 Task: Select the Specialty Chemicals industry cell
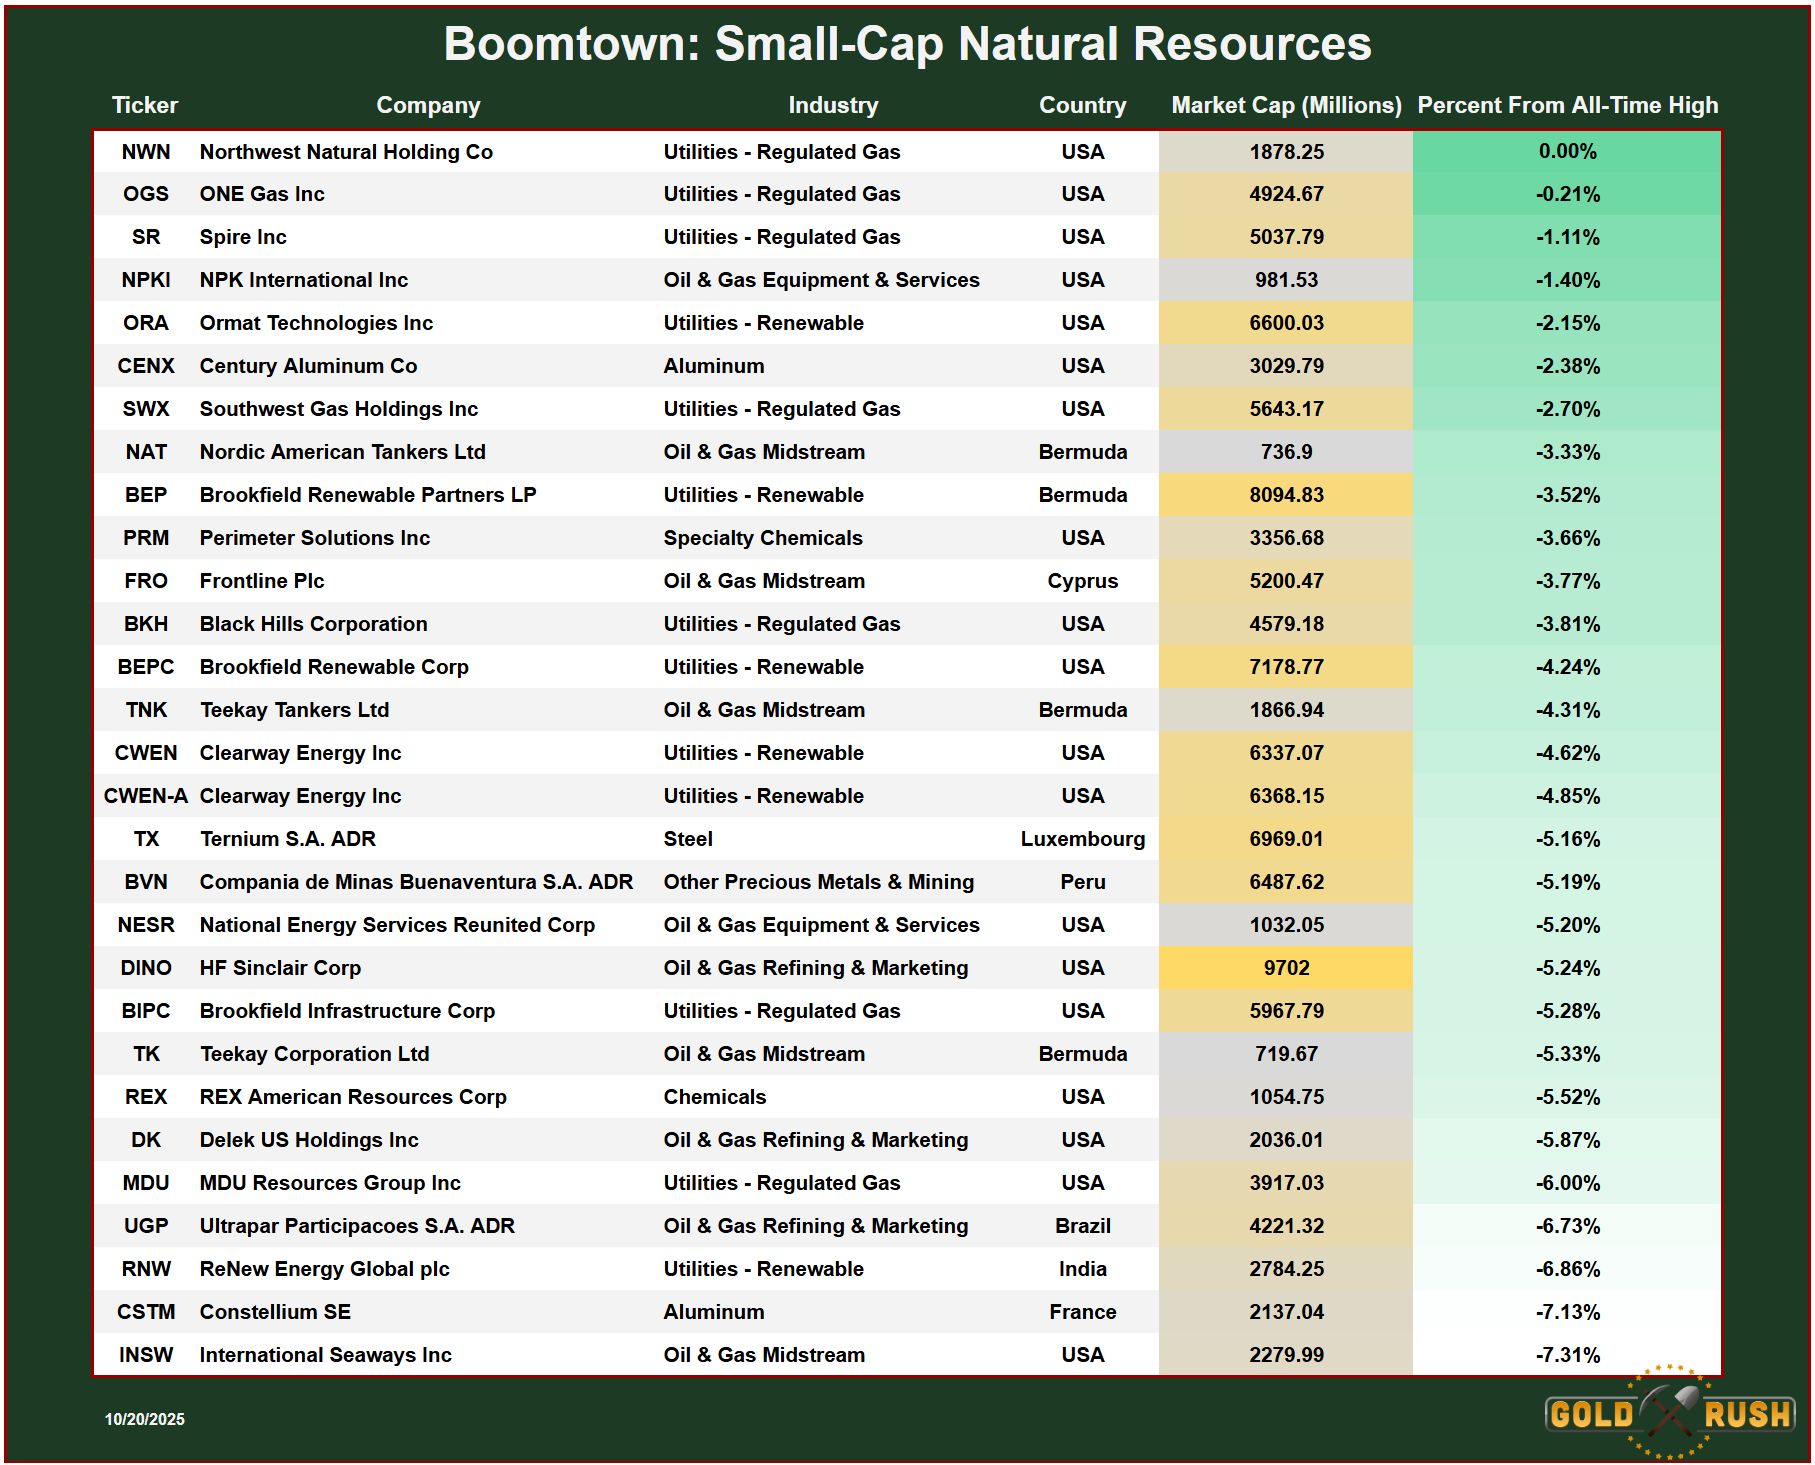pyautogui.click(x=763, y=538)
